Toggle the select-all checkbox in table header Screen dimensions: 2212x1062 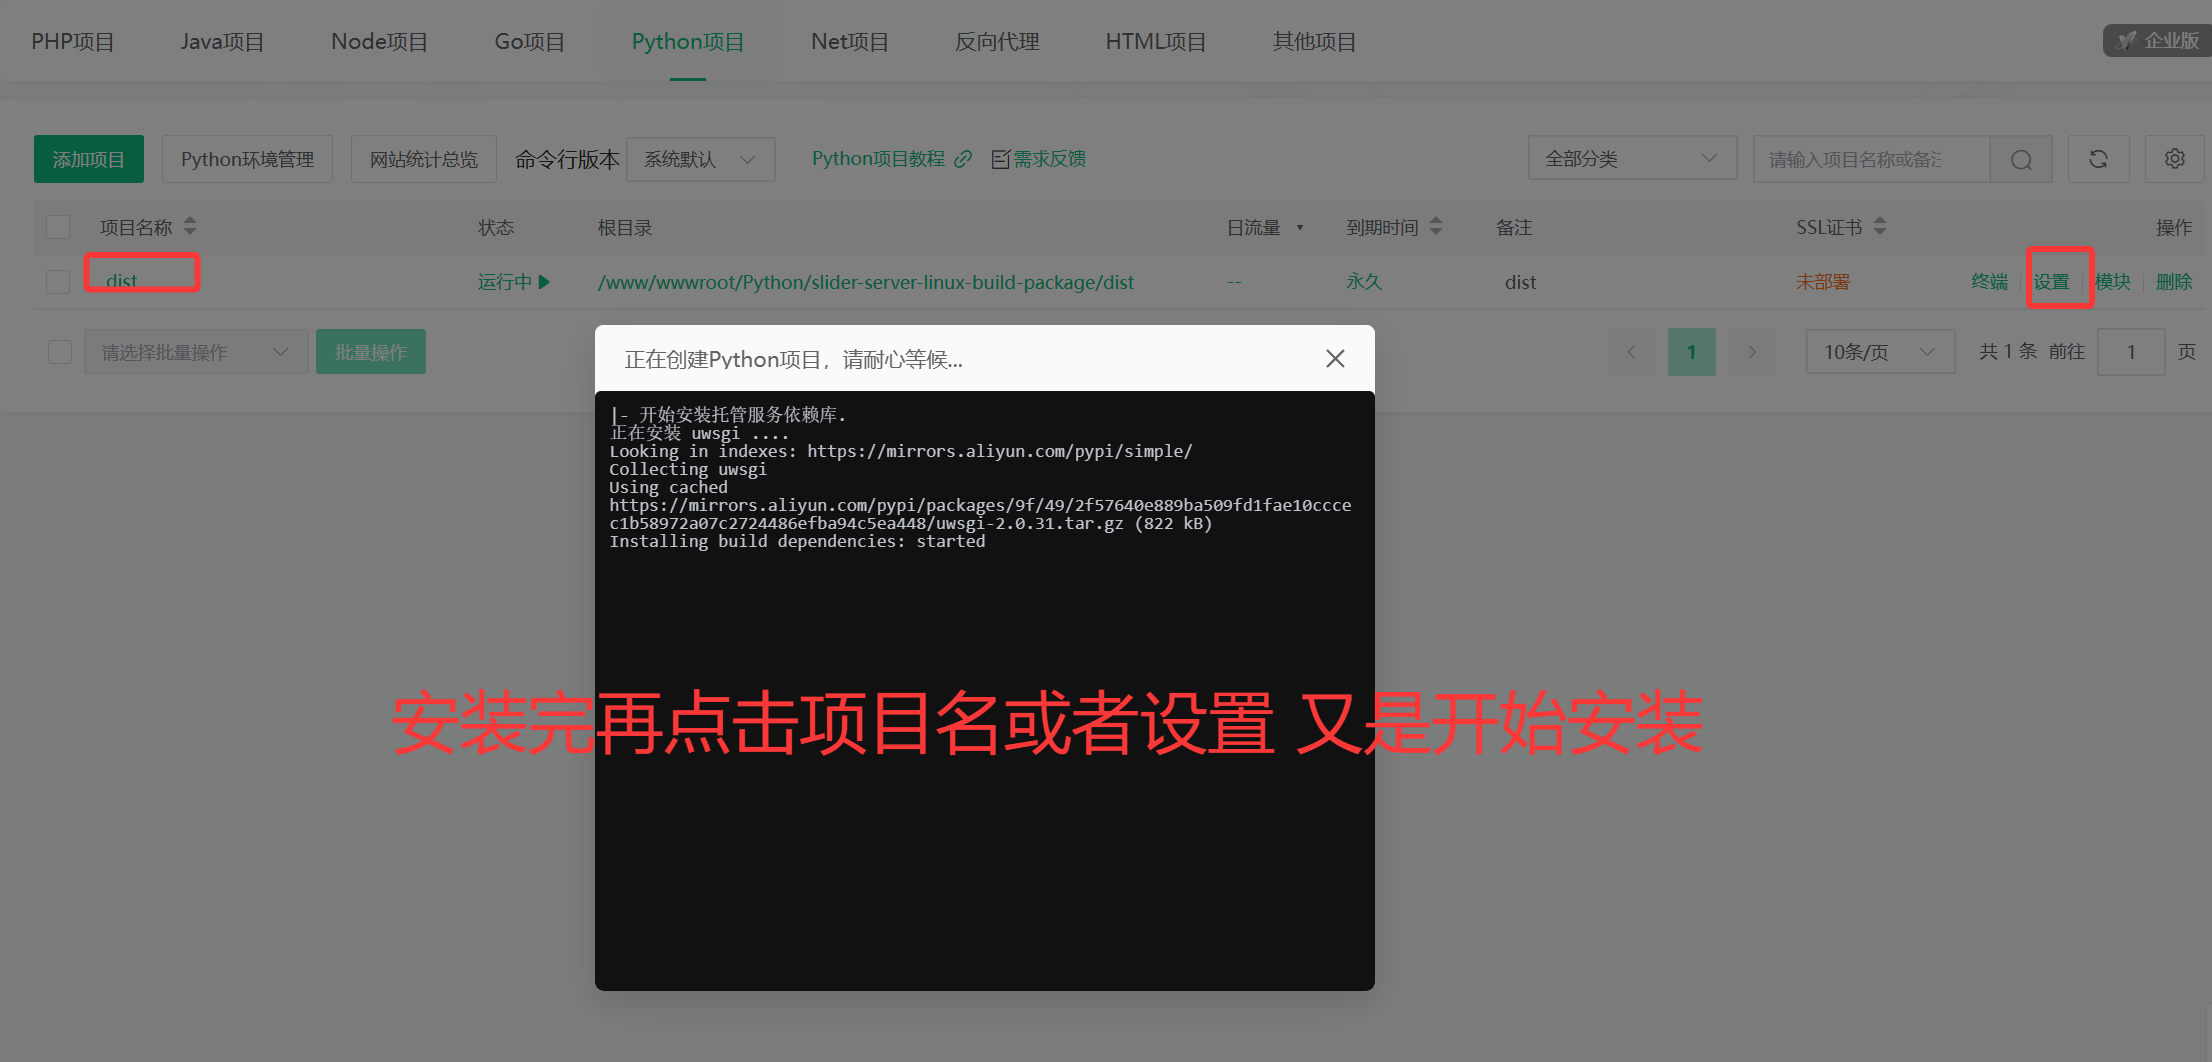click(58, 227)
